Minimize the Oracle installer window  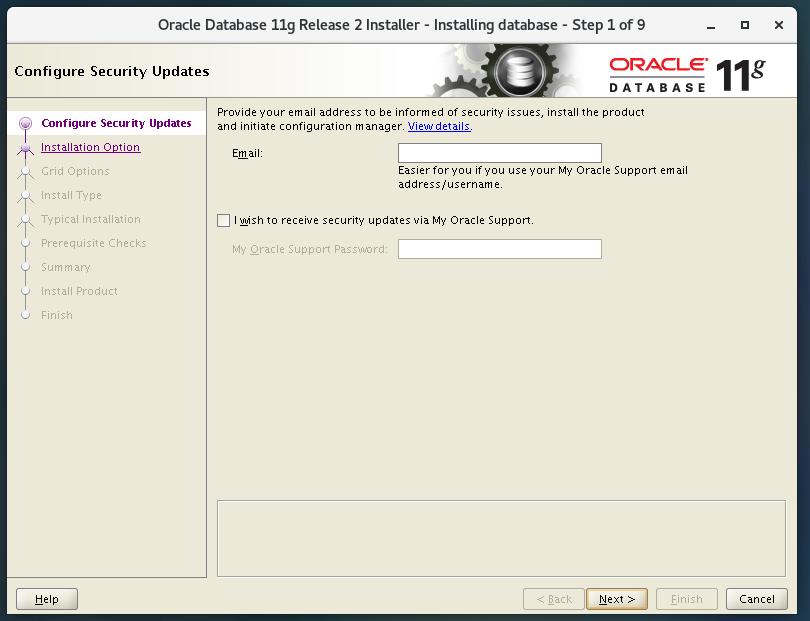711,25
